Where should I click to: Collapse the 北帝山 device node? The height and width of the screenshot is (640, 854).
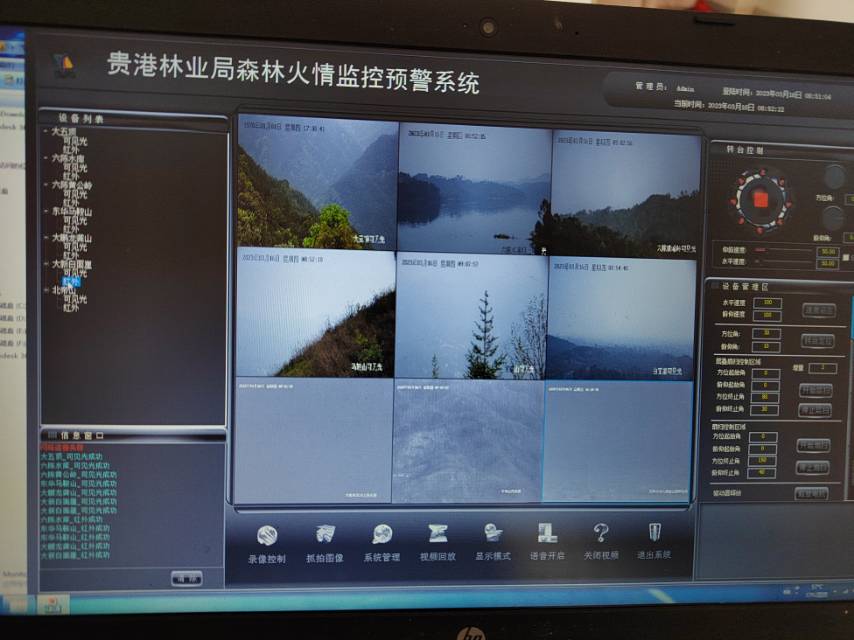pyautogui.click(x=47, y=291)
